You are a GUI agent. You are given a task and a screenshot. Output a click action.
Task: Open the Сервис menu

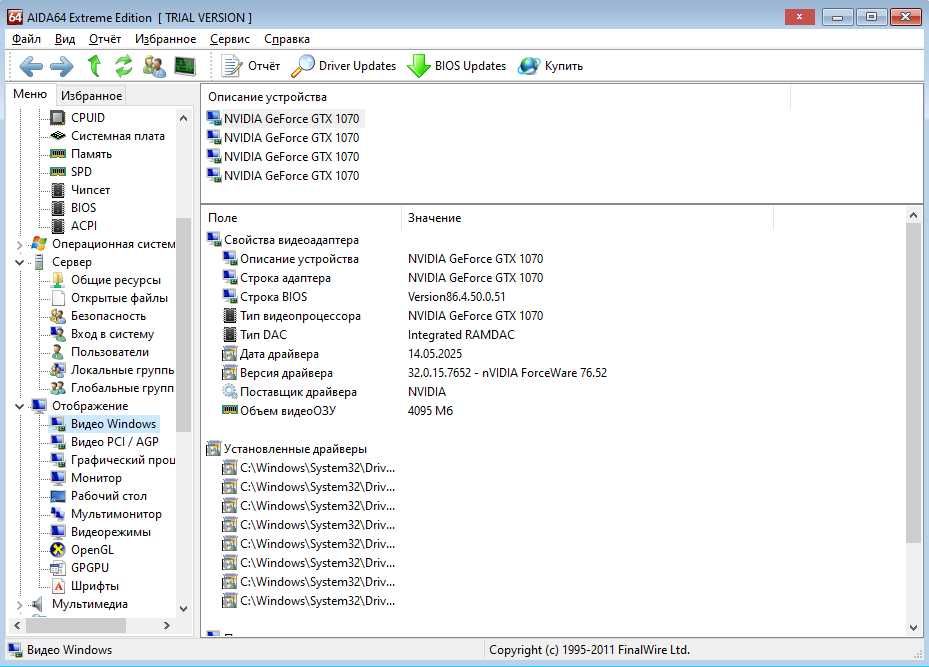(230, 39)
